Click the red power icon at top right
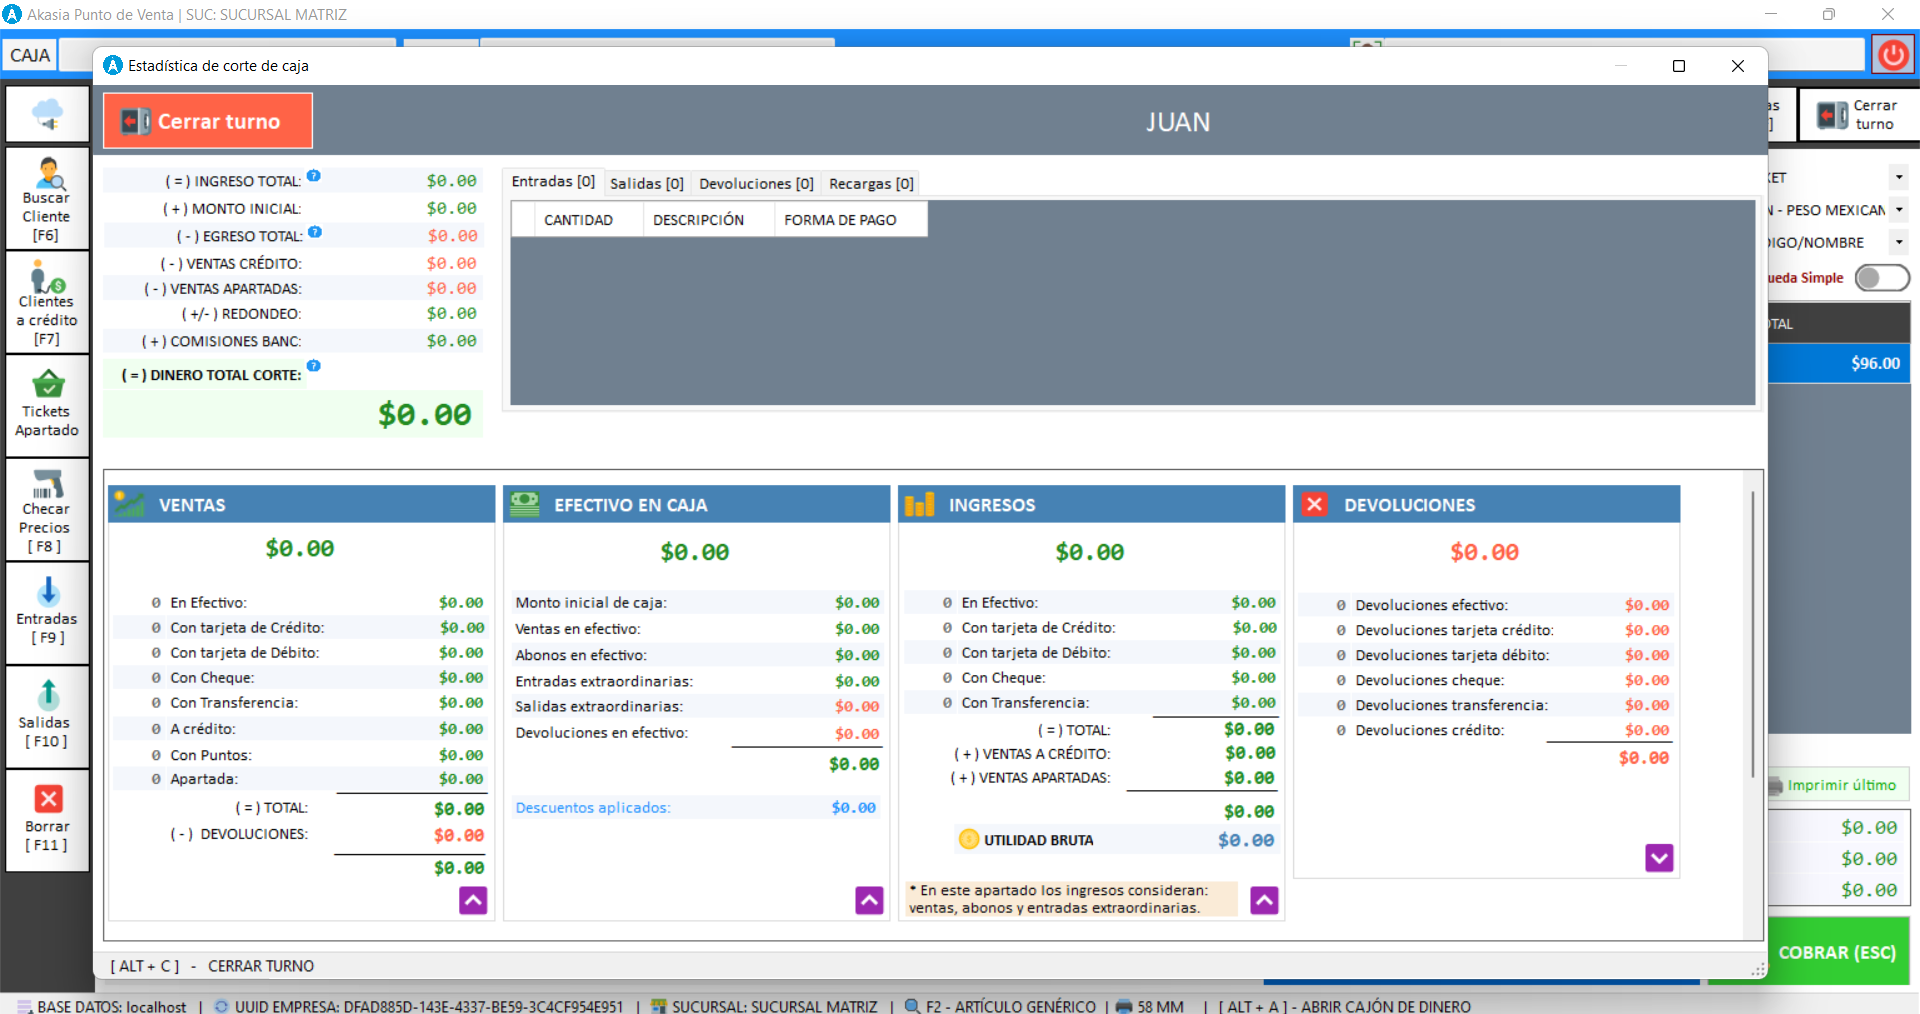The image size is (1920, 1014). click(x=1892, y=55)
